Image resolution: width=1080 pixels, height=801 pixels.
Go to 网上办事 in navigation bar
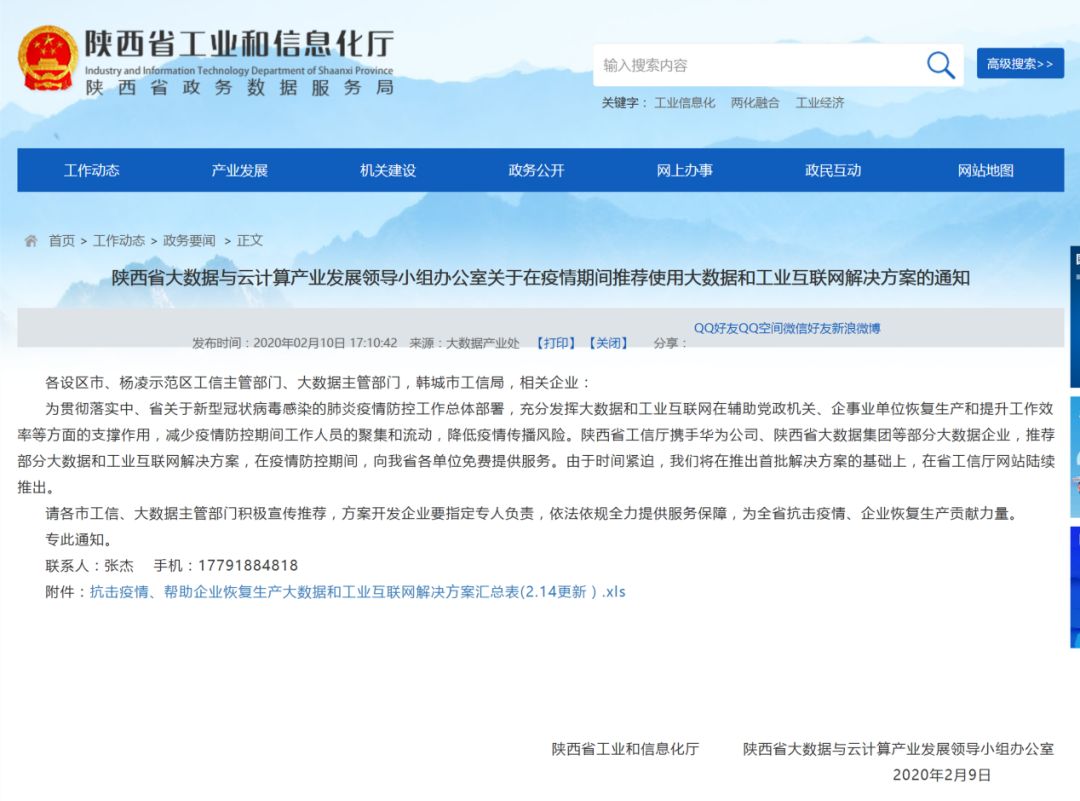coord(685,170)
